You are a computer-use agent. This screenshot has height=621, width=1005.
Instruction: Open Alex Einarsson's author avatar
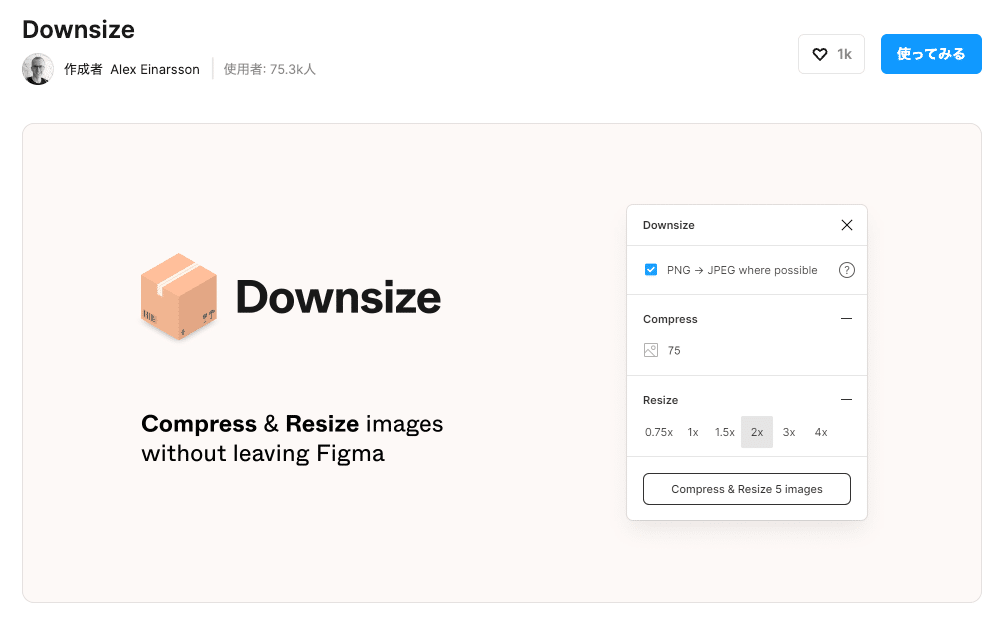point(38,69)
